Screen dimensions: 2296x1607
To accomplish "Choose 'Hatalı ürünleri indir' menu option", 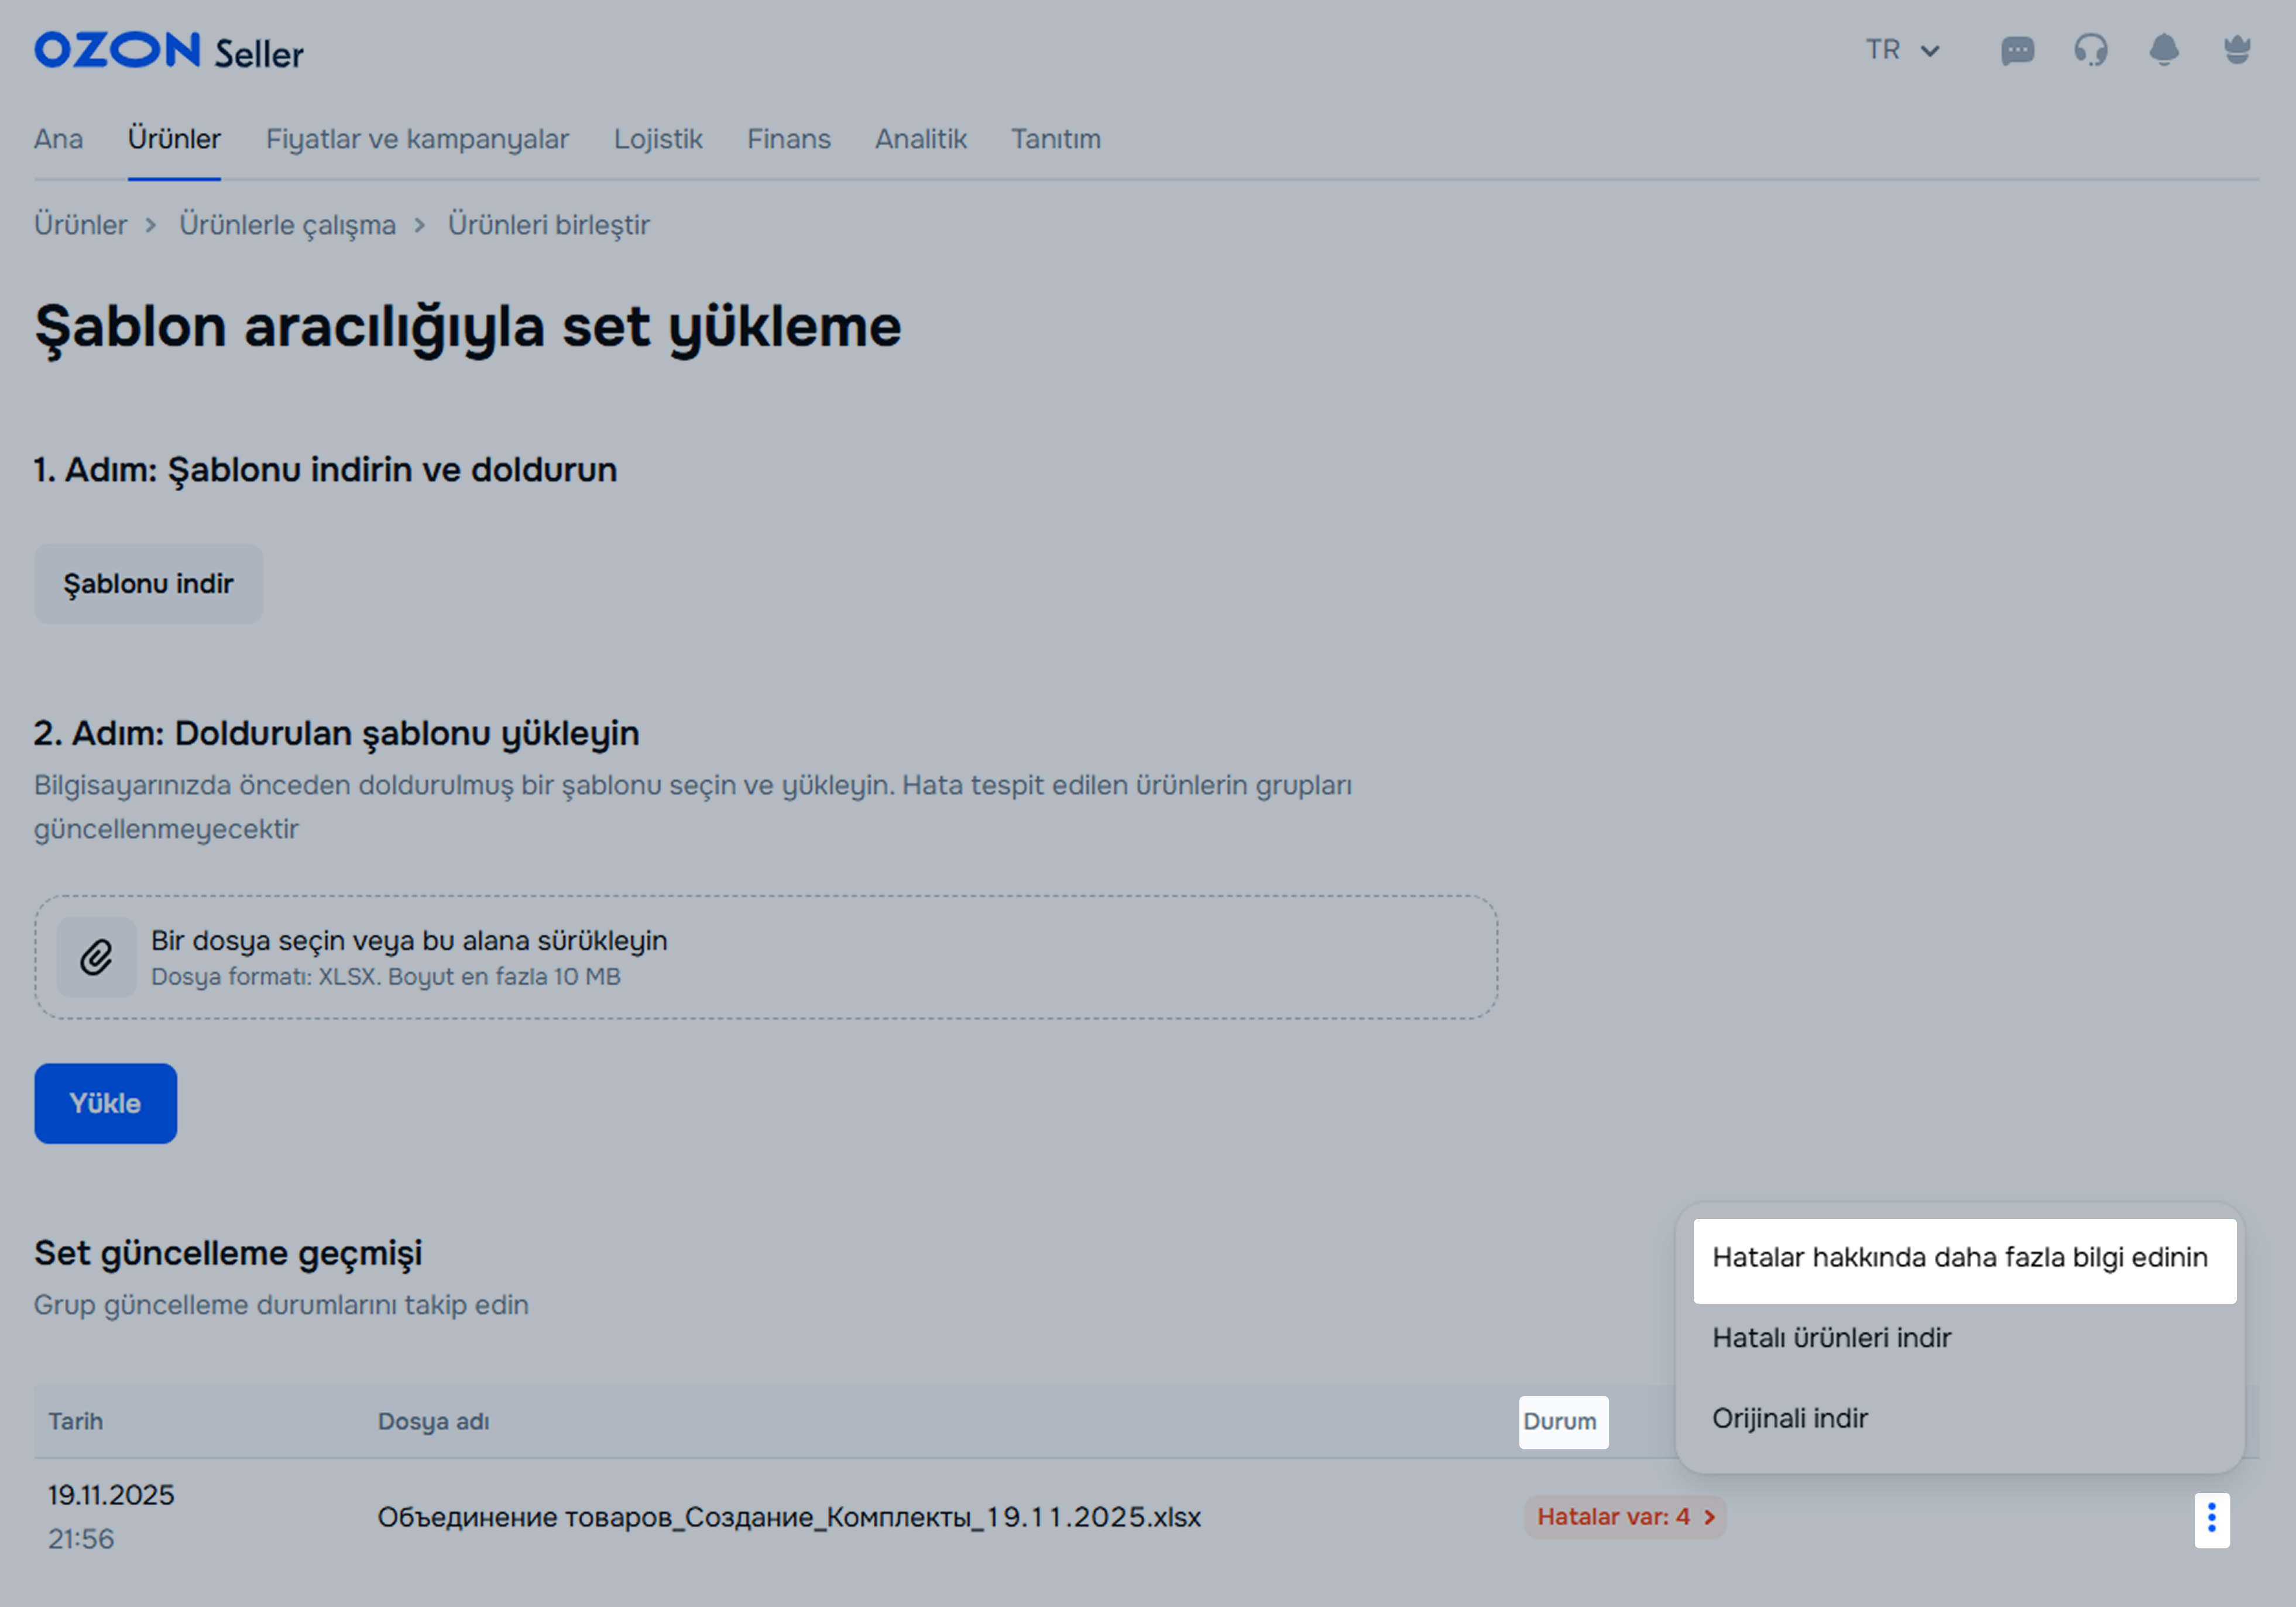I will [x=1831, y=1338].
